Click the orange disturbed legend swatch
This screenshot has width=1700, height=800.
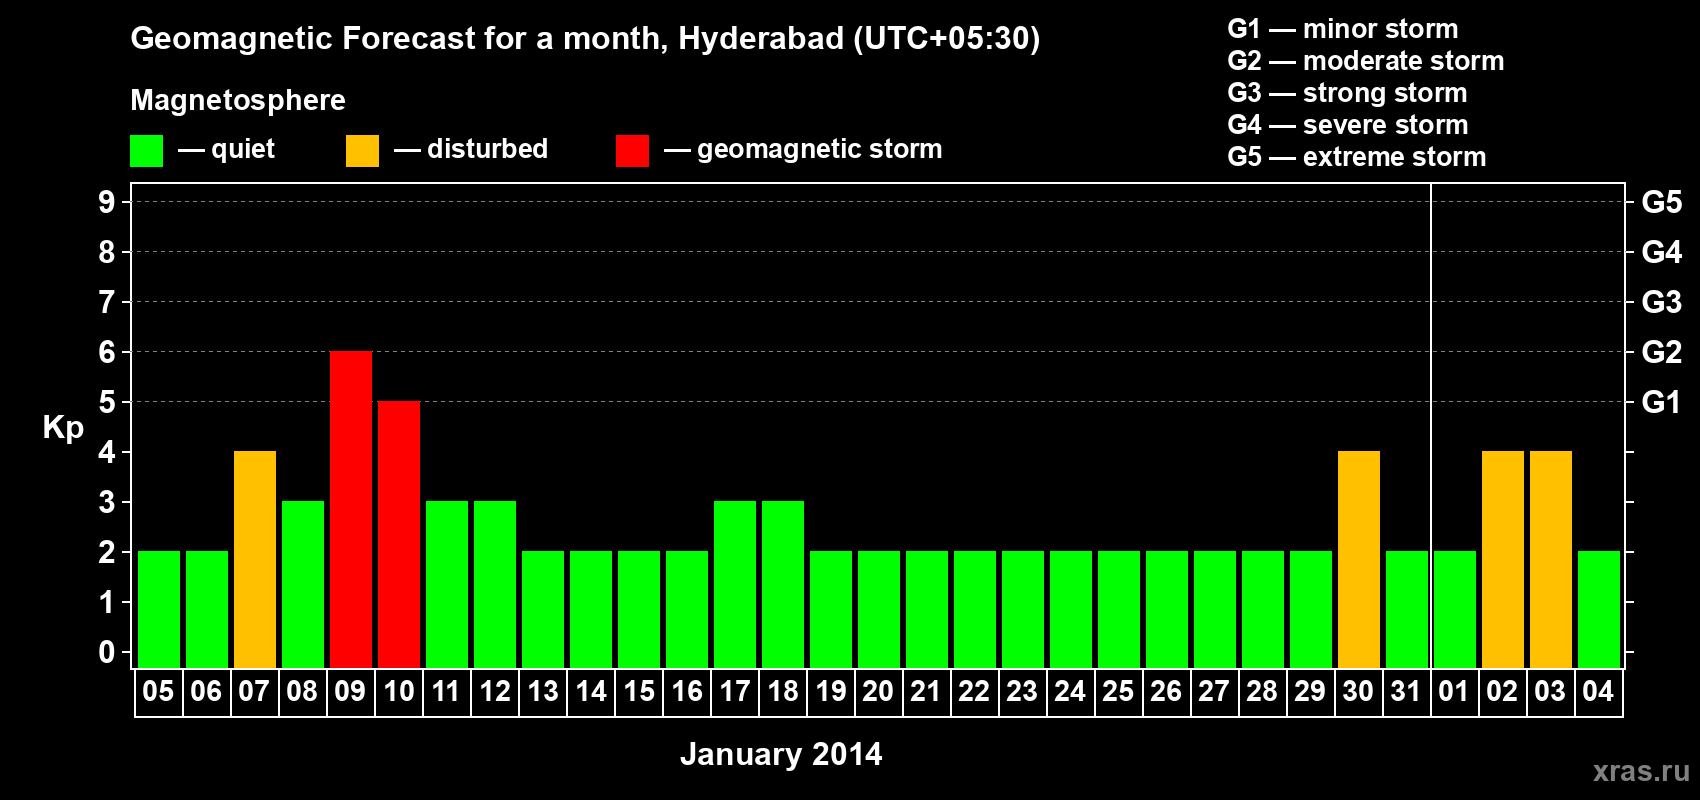click(362, 151)
